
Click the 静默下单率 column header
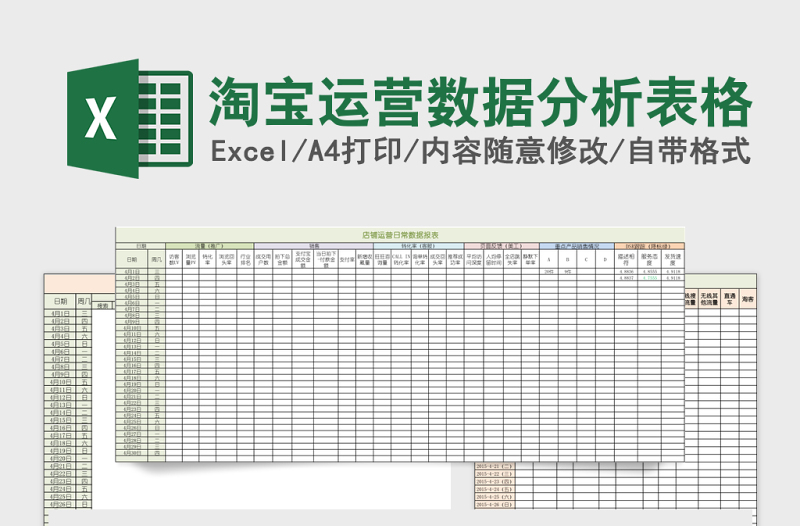coord(531,259)
